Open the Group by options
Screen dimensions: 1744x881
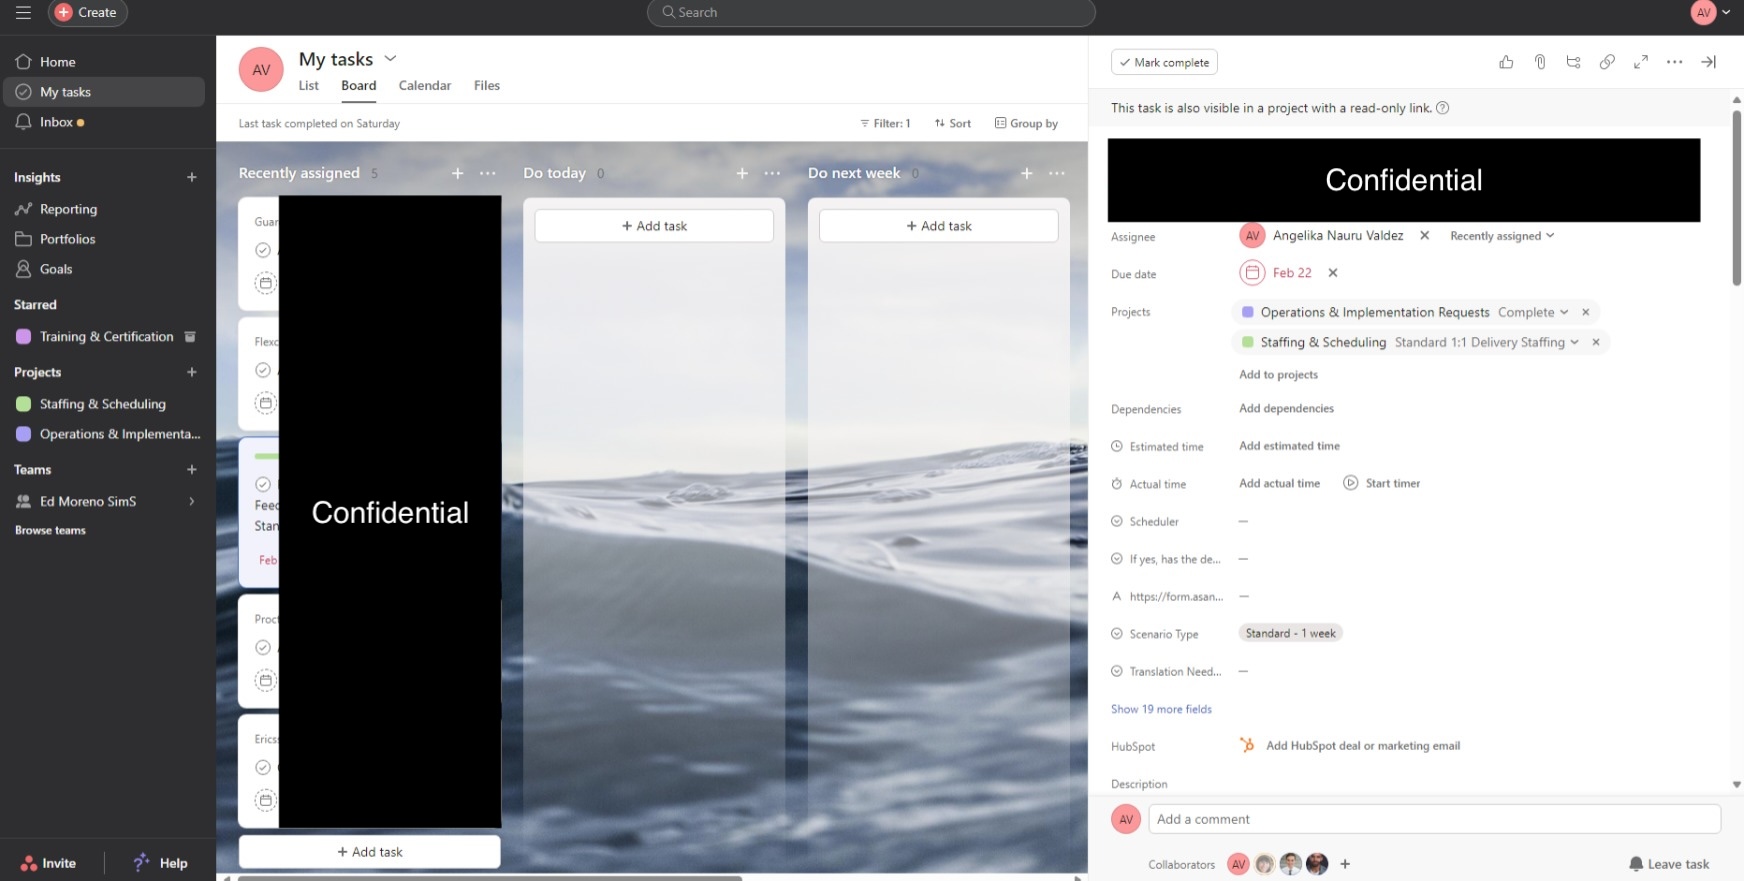coord(1026,123)
